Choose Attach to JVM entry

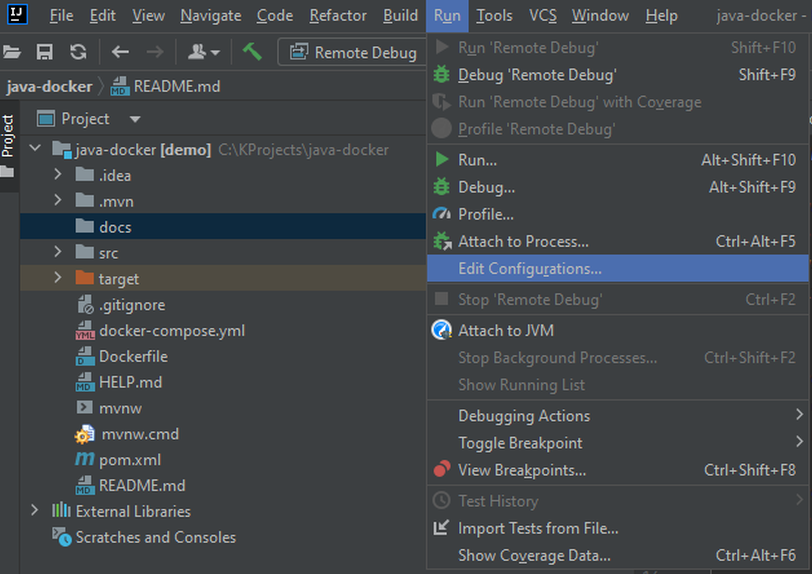click(617, 331)
